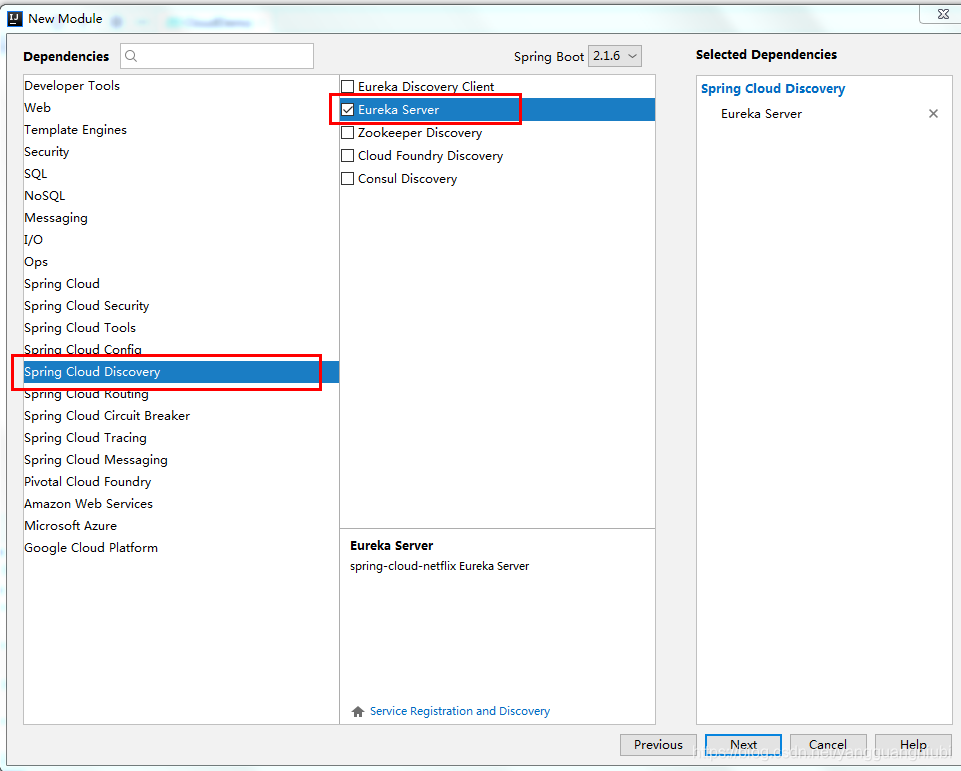Remove Eureka Server with the X icon
This screenshot has height=771, width=961.
click(x=933, y=113)
